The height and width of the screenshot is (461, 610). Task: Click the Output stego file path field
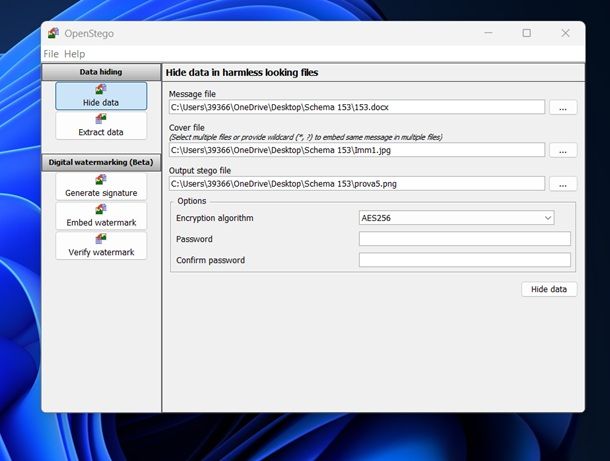coord(357,184)
